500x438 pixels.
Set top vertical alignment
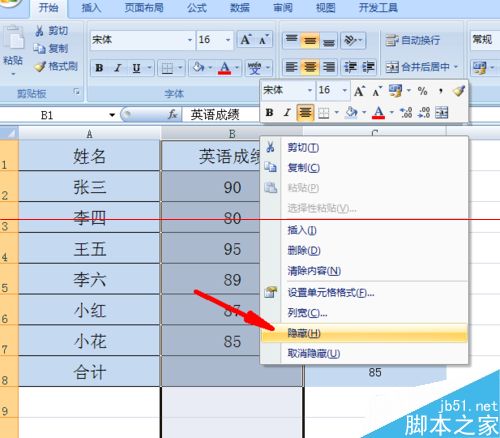[x=291, y=40]
